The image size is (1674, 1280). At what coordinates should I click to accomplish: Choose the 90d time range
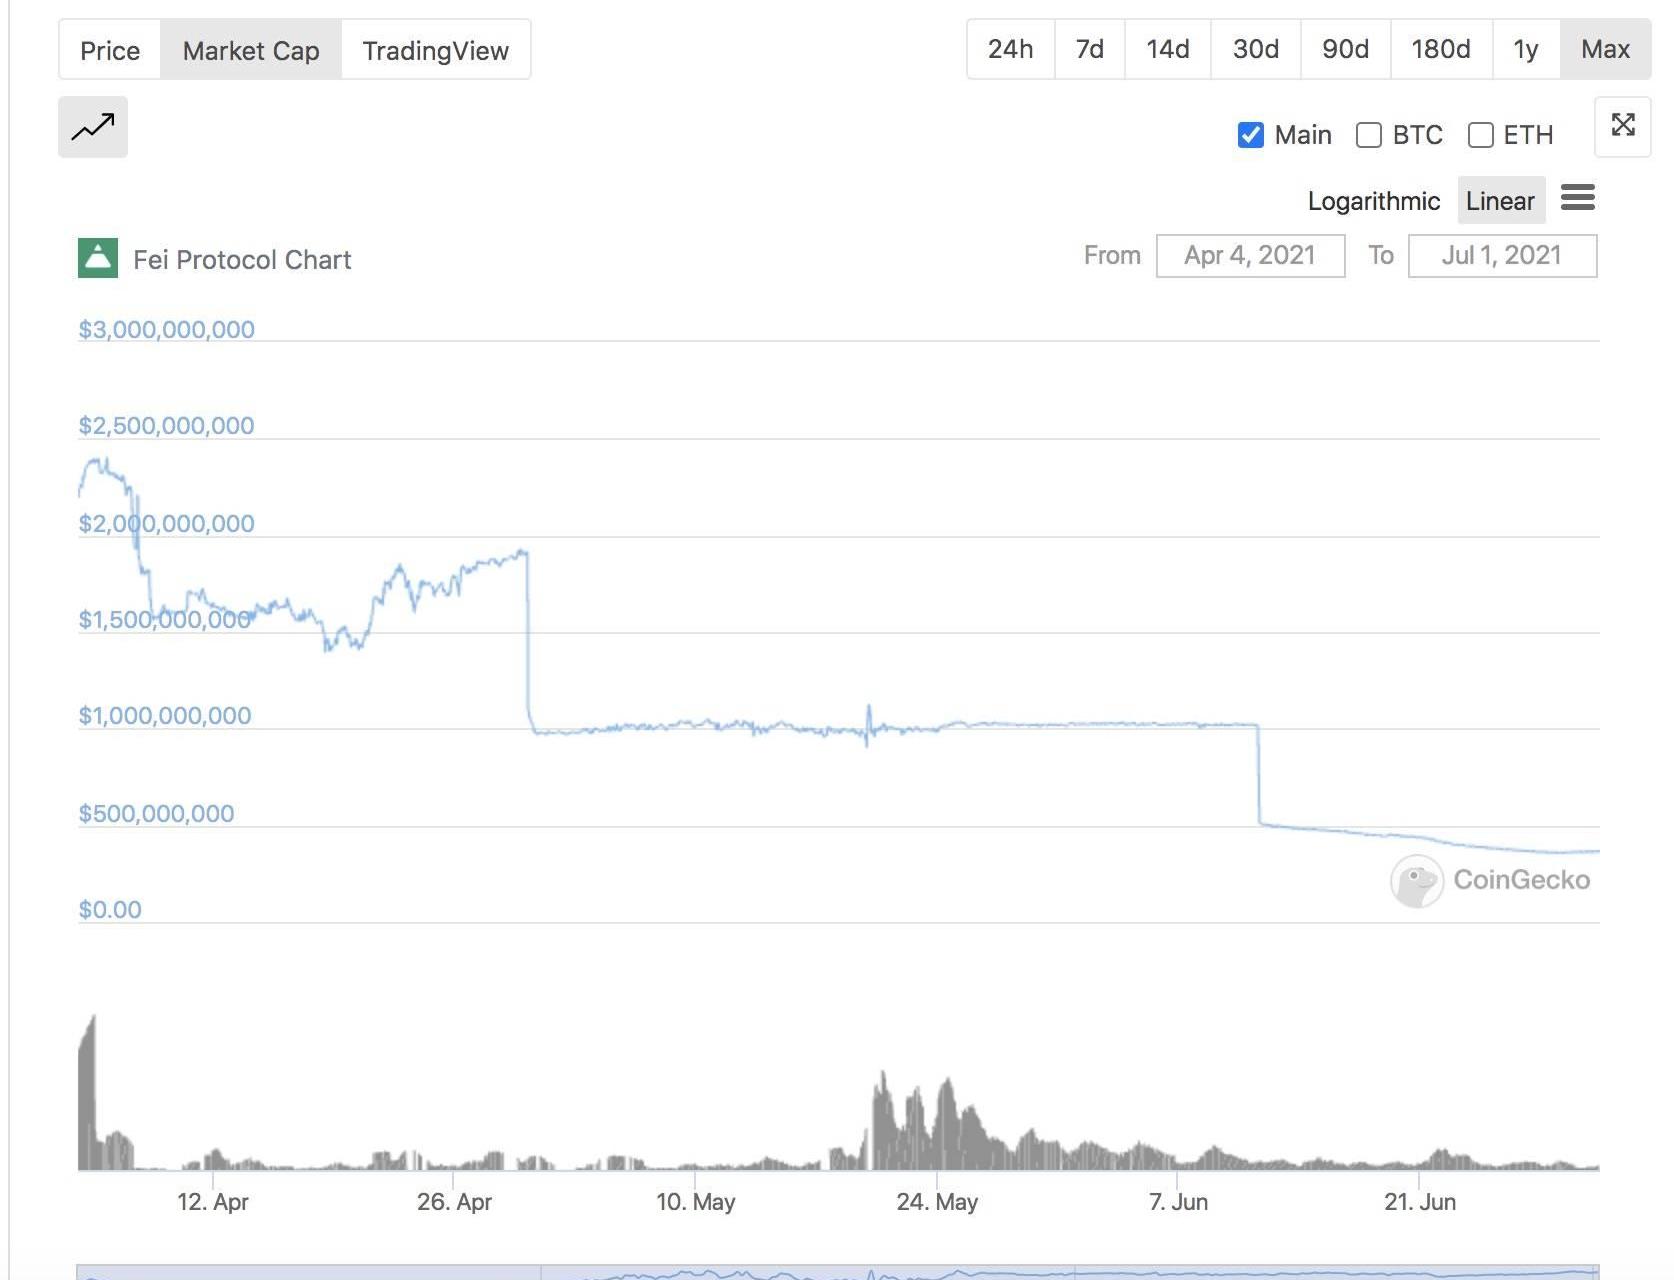pyautogui.click(x=1346, y=49)
